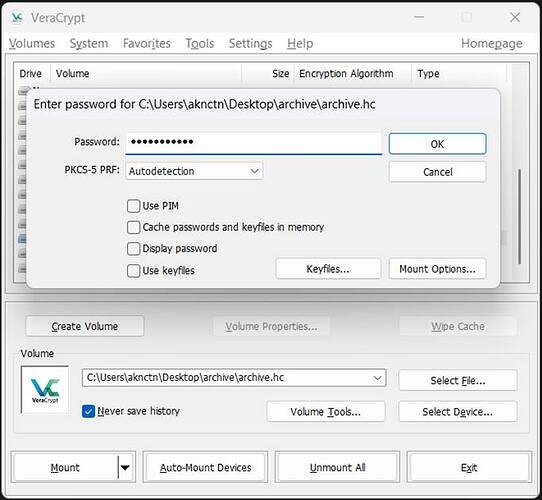Click the Encryption Algorithm column header

pyautogui.click(x=353, y=73)
